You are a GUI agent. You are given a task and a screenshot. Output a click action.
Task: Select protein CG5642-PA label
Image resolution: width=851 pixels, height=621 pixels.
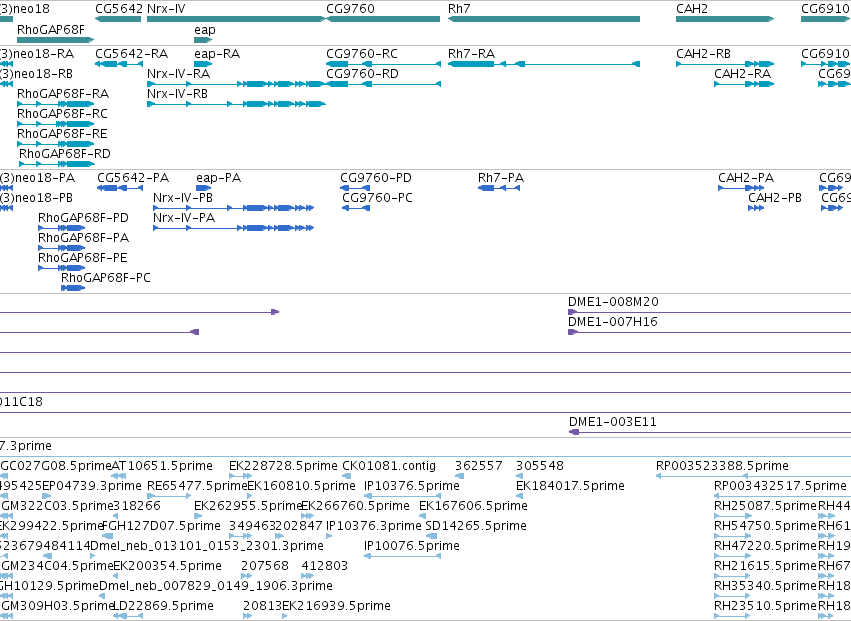coord(133,178)
